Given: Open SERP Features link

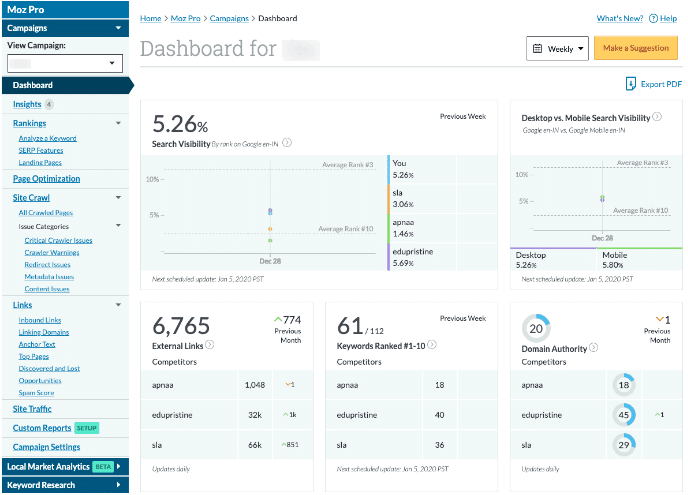Looking at the screenshot, I should tap(41, 151).
